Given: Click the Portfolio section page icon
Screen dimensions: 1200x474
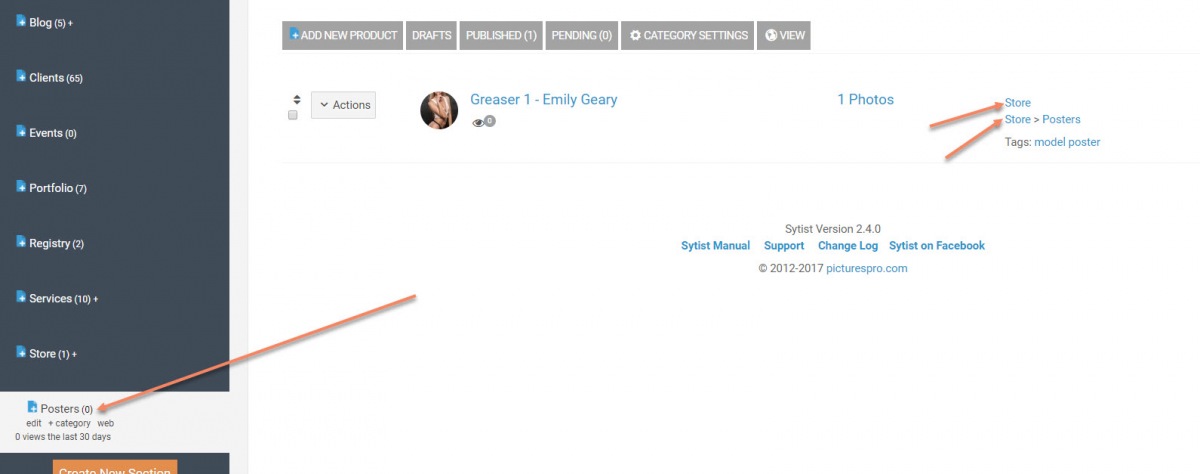Looking at the screenshot, I should [21, 187].
